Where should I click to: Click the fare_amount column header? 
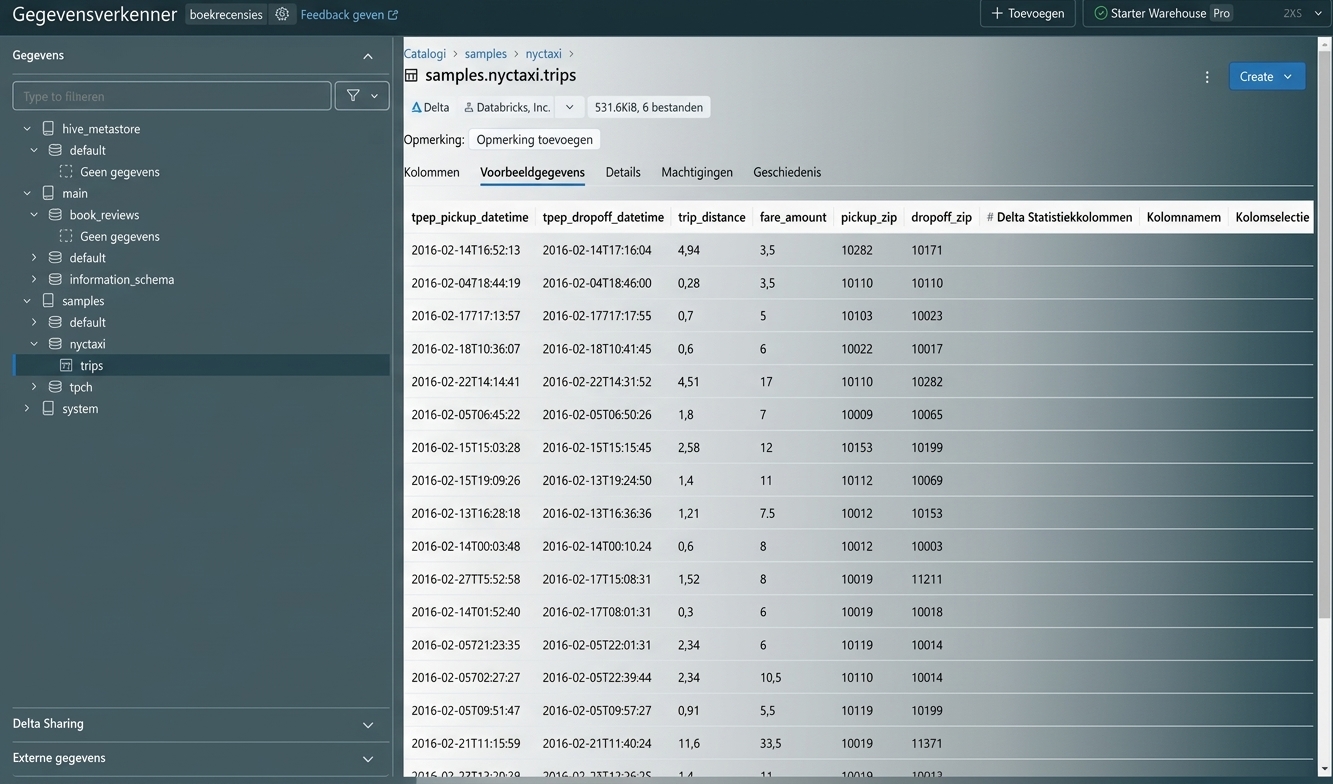[793, 217]
